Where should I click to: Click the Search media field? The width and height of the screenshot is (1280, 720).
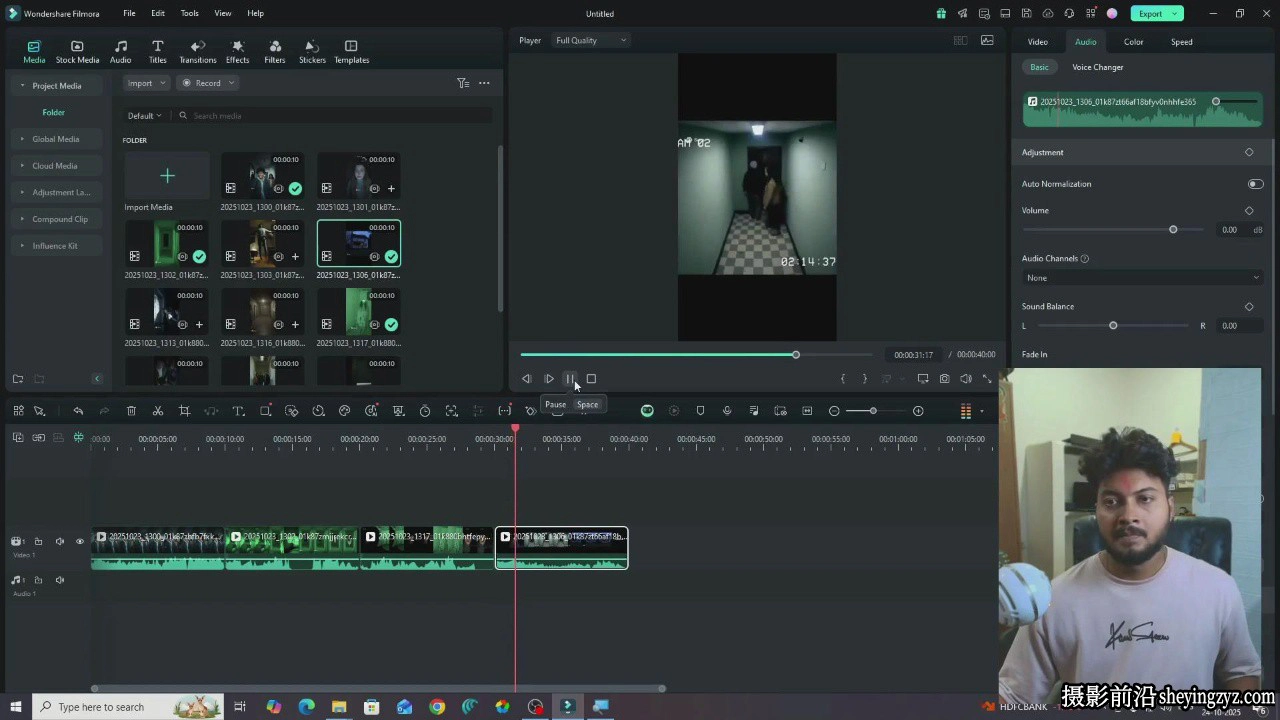pos(334,116)
